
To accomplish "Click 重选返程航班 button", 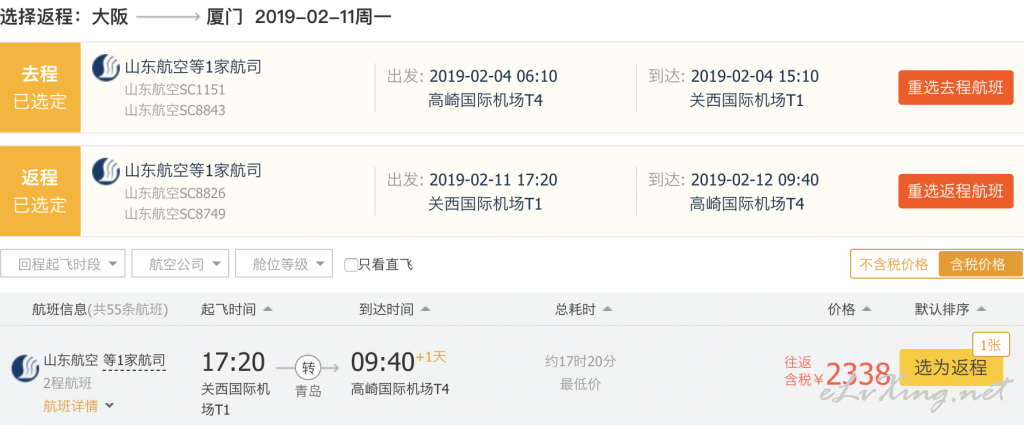I will coord(955,191).
